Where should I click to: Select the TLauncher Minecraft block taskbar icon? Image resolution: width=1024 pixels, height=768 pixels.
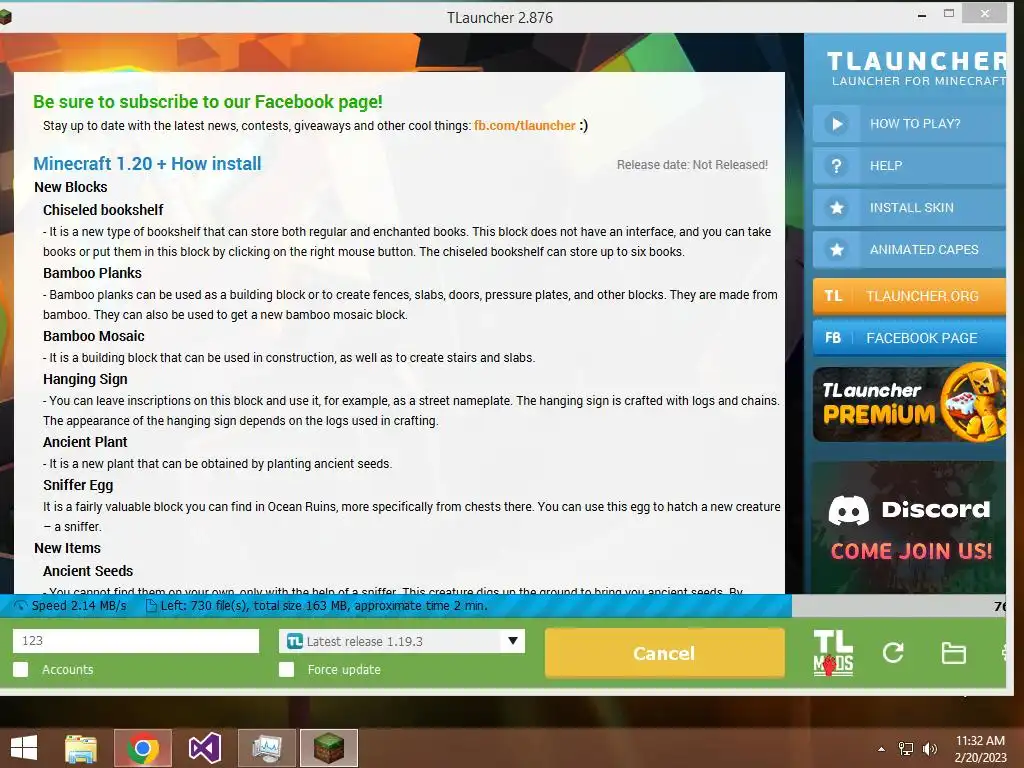pyautogui.click(x=329, y=748)
